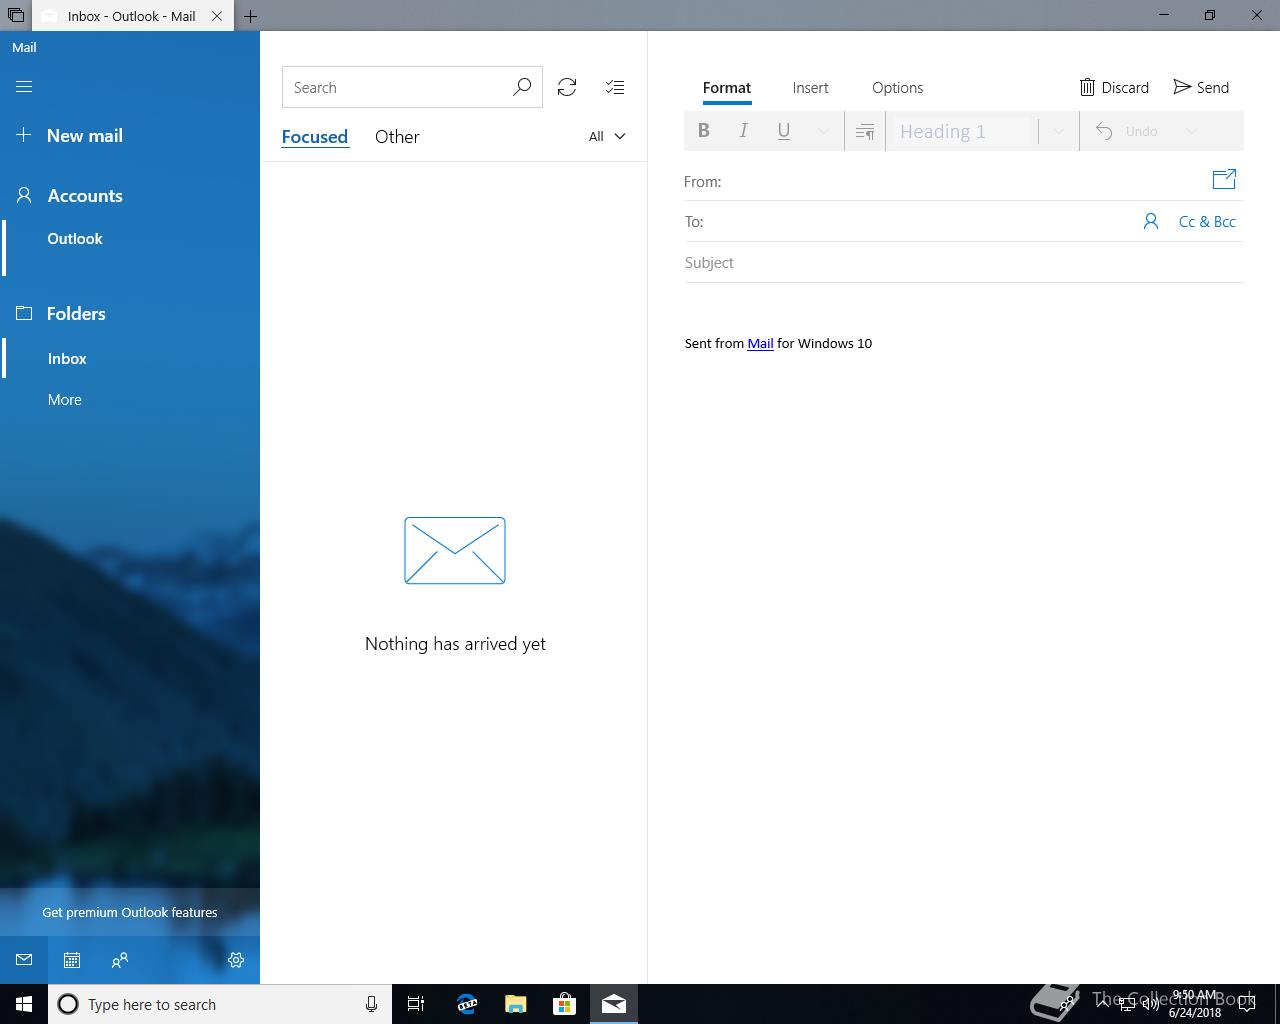
Task: Open the Options tab
Action: click(897, 88)
